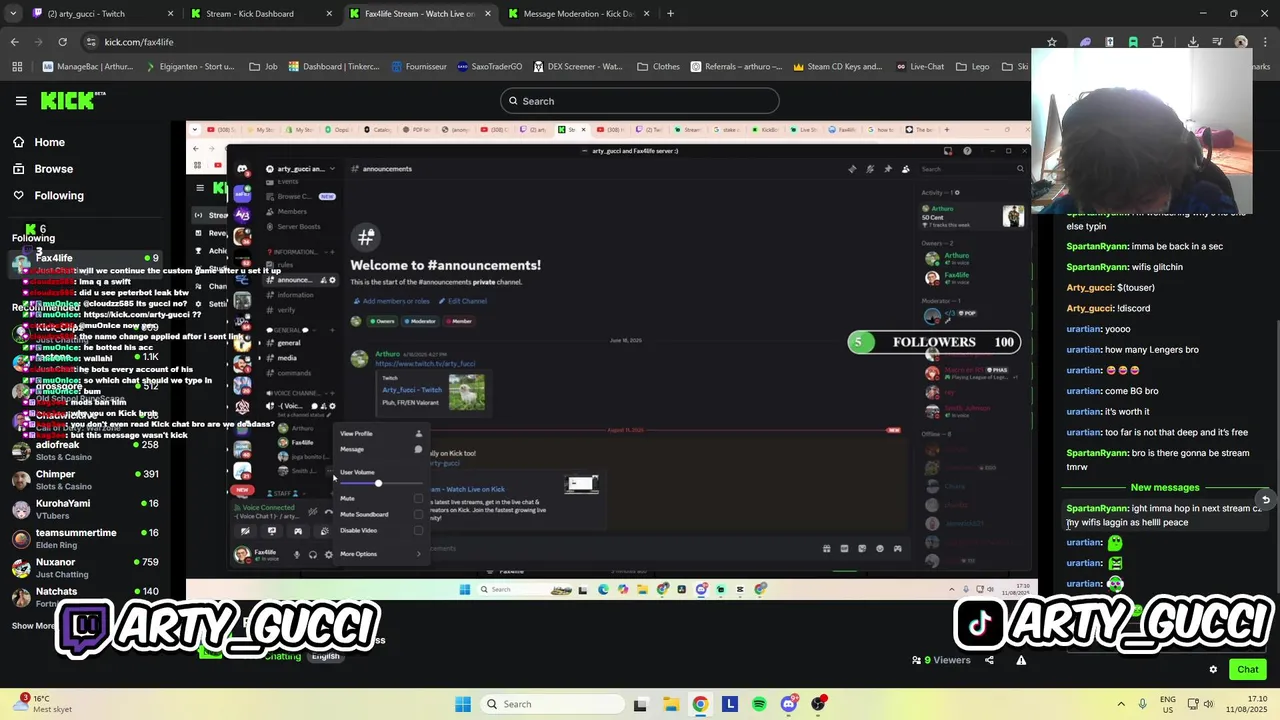Toggle deafen headphones in streamed Discord user panel
This screenshot has width=1280, height=720.
click(312, 554)
